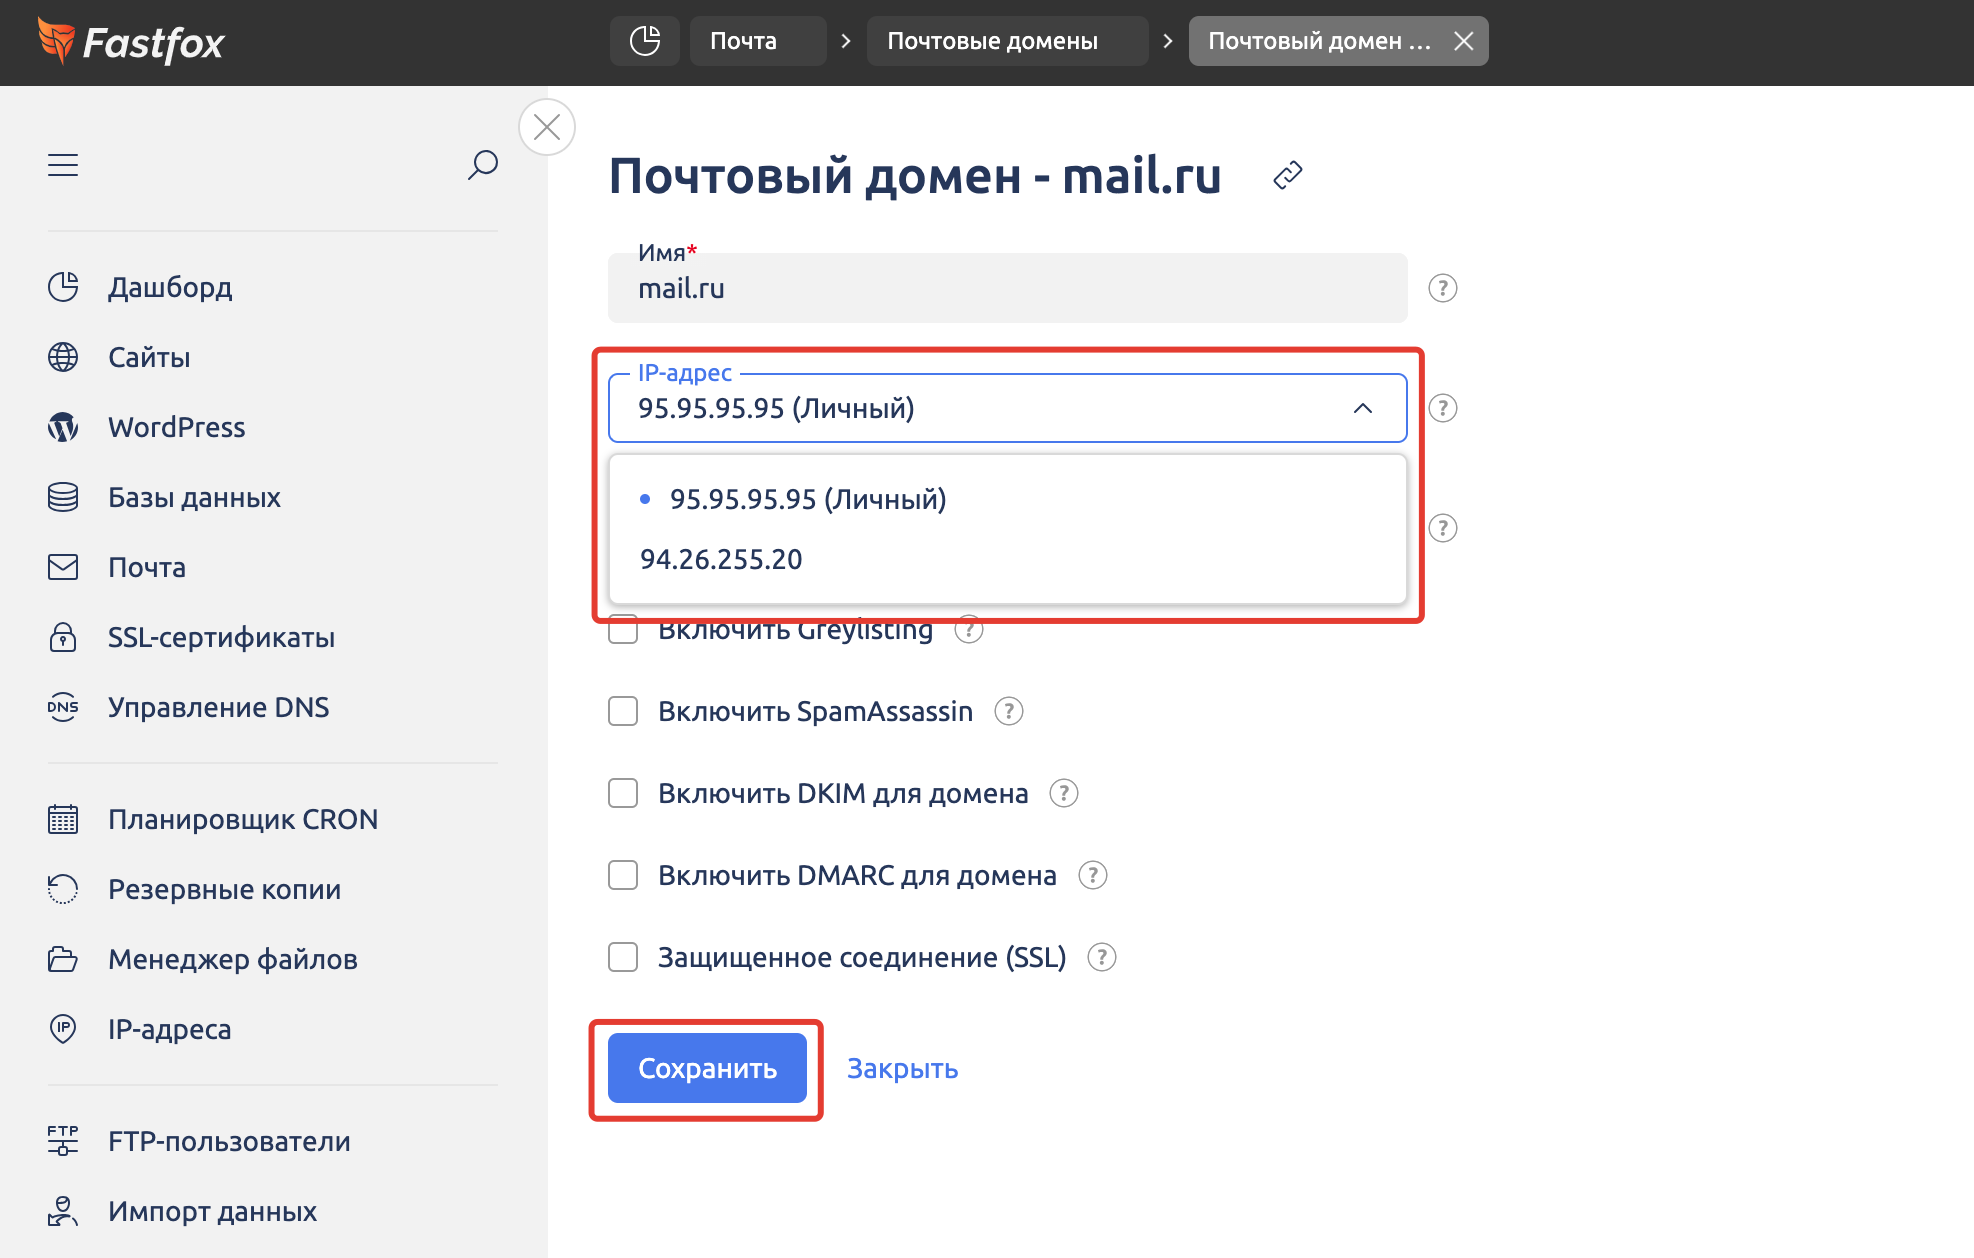Toggle Включить DKIM для домена checkbox
The height and width of the screenshot is (1258, 1974).
623,793
